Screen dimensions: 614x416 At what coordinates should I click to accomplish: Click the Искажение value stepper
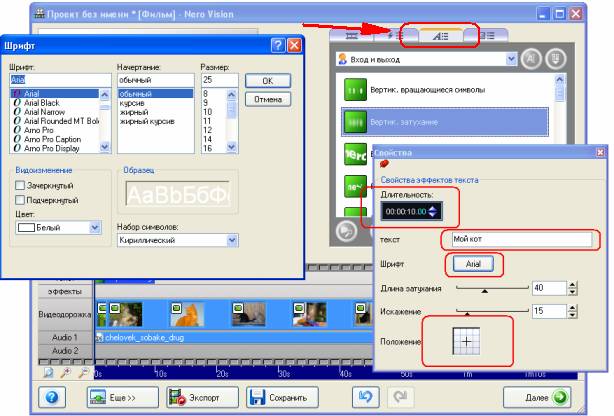572,311
